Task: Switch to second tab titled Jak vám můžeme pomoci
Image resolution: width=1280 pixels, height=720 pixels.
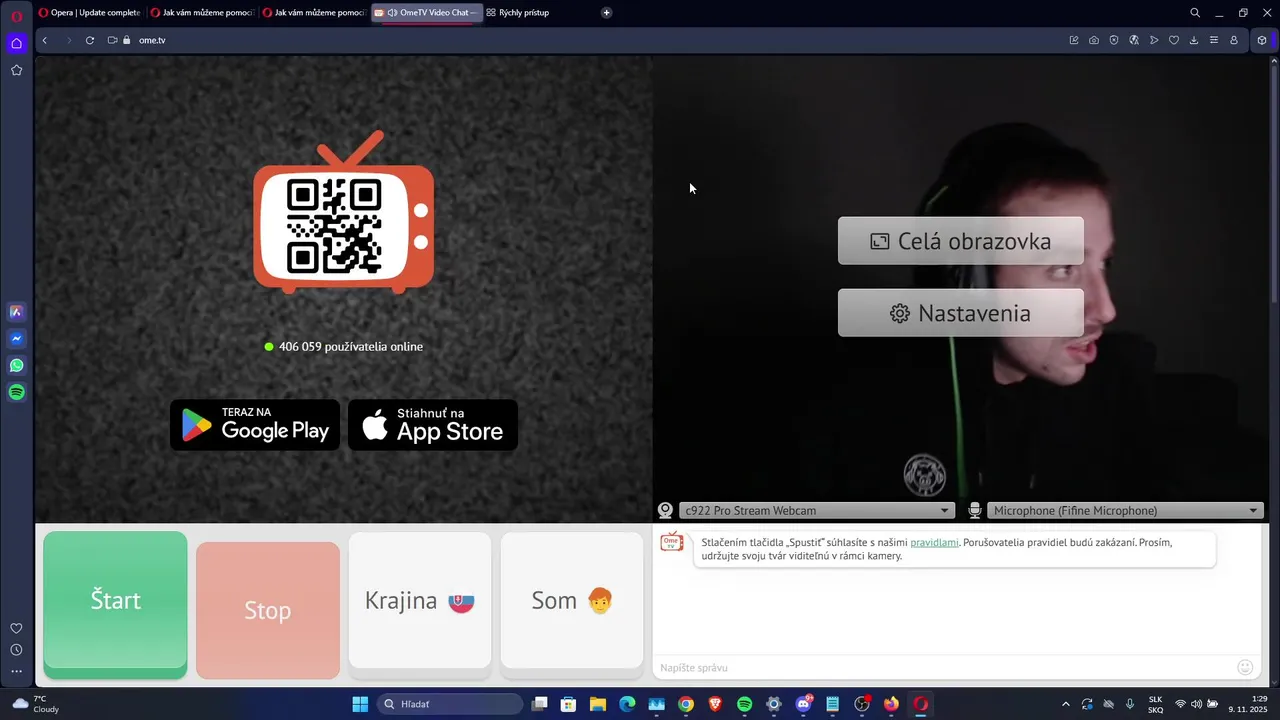Action: tap(202, 13)
